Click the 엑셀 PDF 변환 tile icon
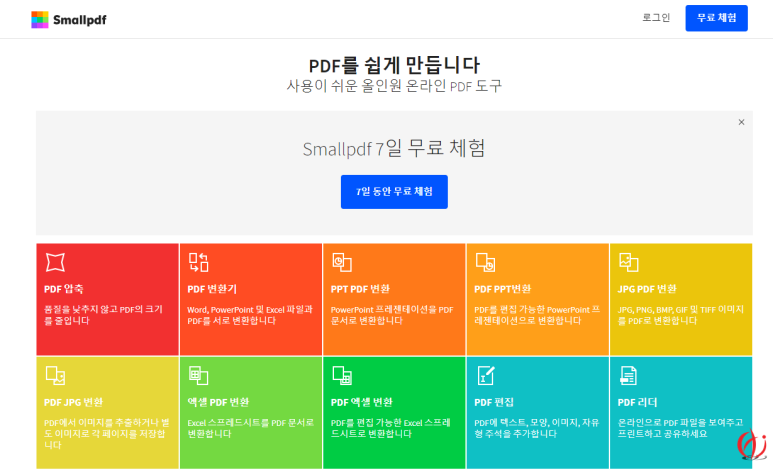 pos(198,375)
